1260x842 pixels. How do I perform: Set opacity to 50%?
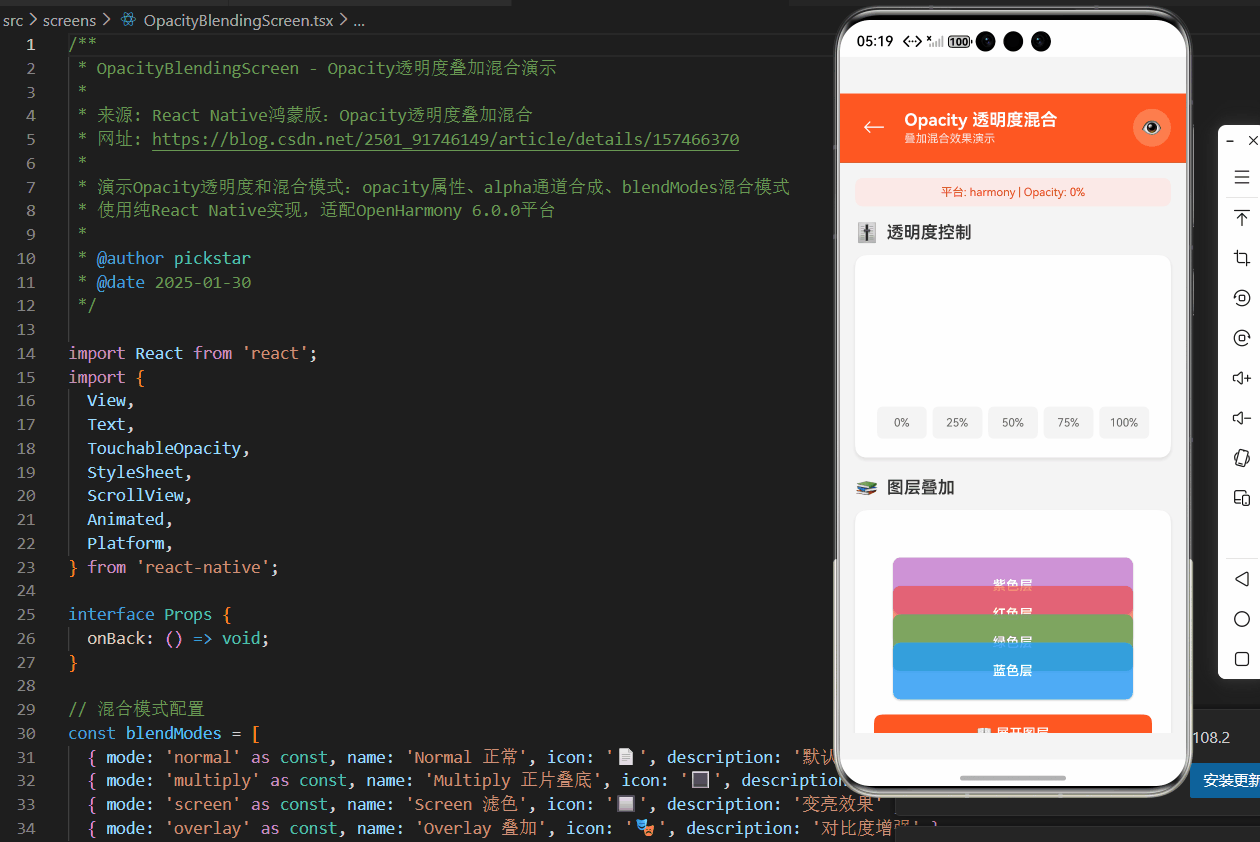coord(1013,423)
